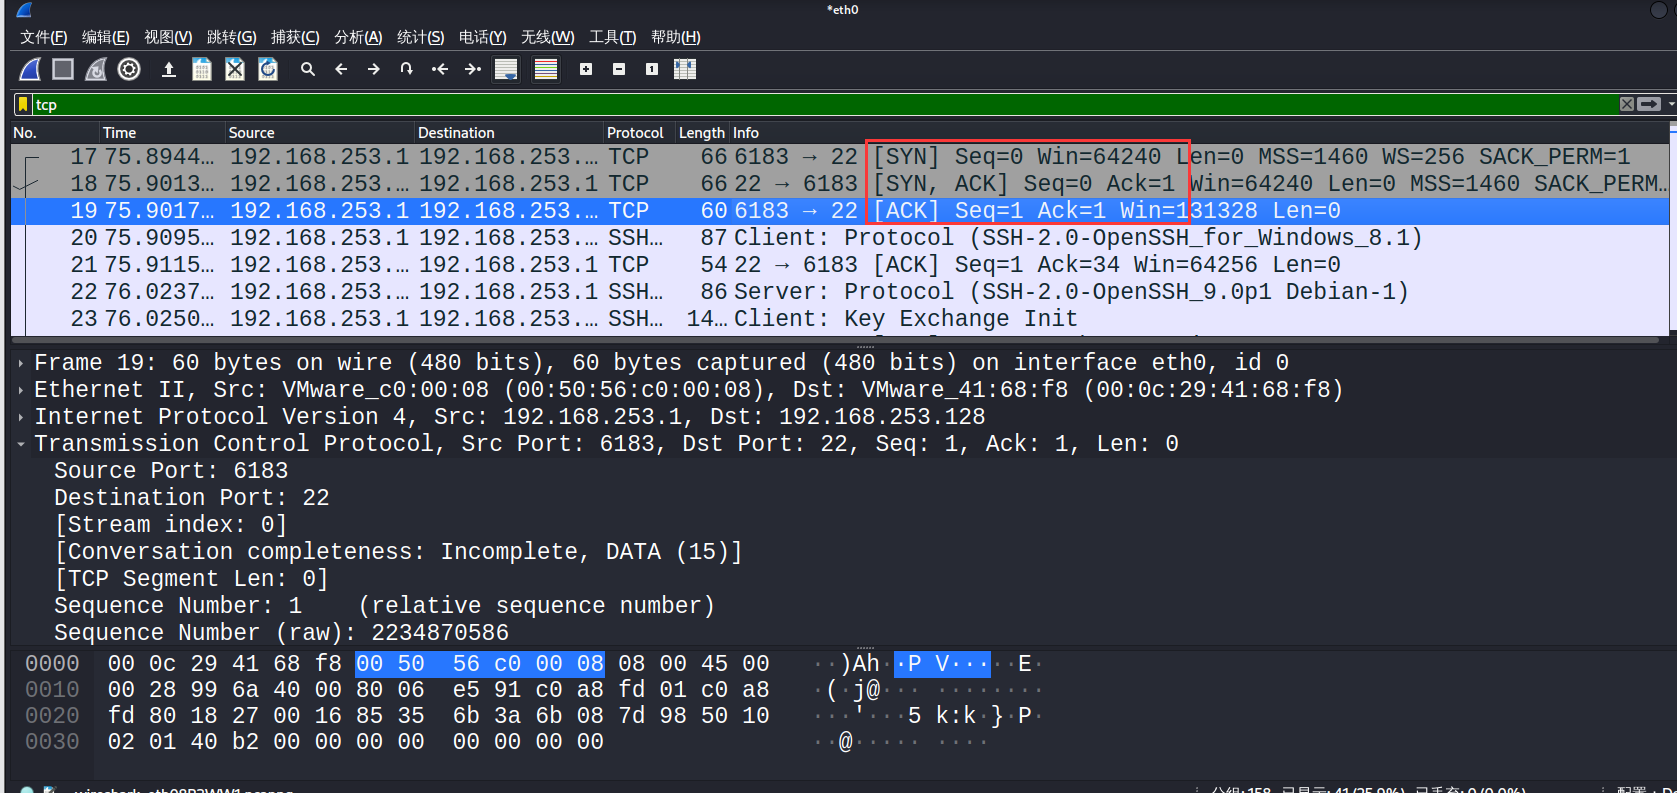Viewport: 1677px width, 793px height.
Task: Open the 帮助(H) menu
Action: tap(676, 37)
